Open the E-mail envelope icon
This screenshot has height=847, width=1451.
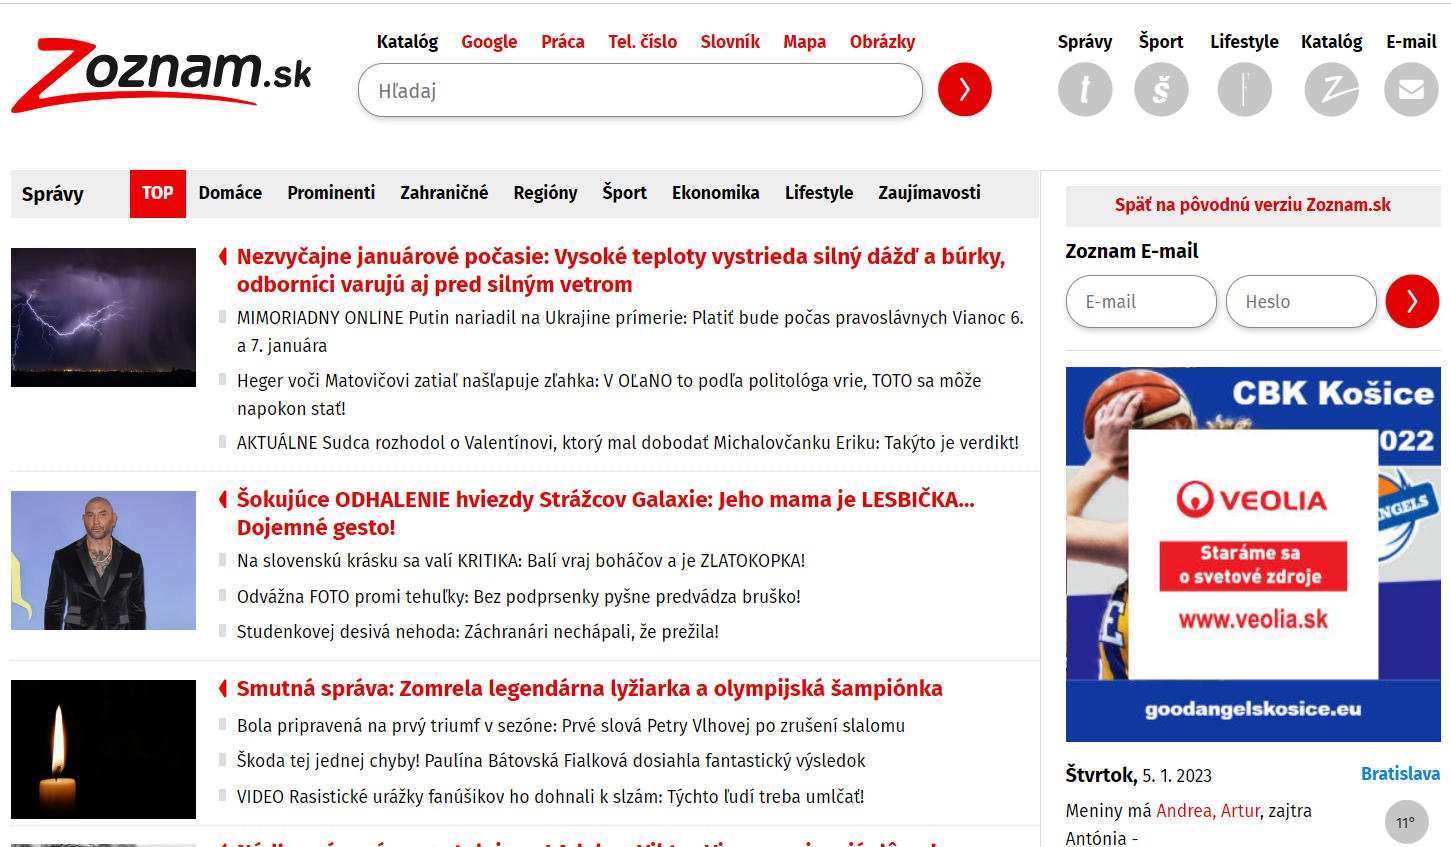coord(1411,90)
